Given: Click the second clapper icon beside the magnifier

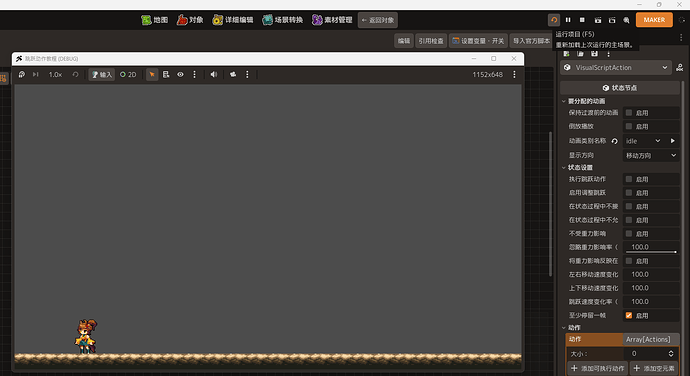Looking at the screenshot, I should click(612, 20).
